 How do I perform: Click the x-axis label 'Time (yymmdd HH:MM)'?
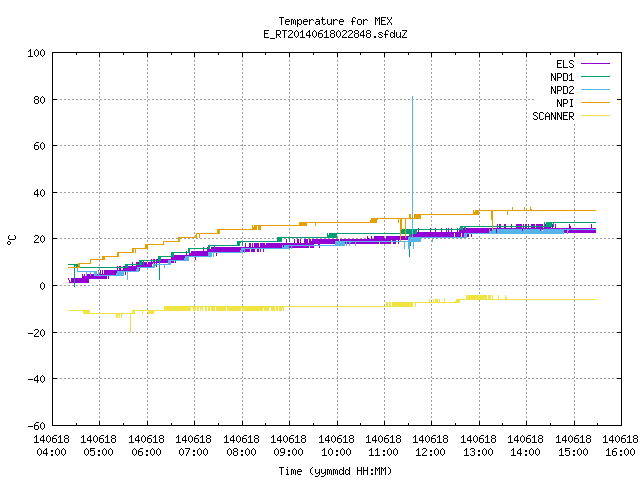(x=335, y=471)
